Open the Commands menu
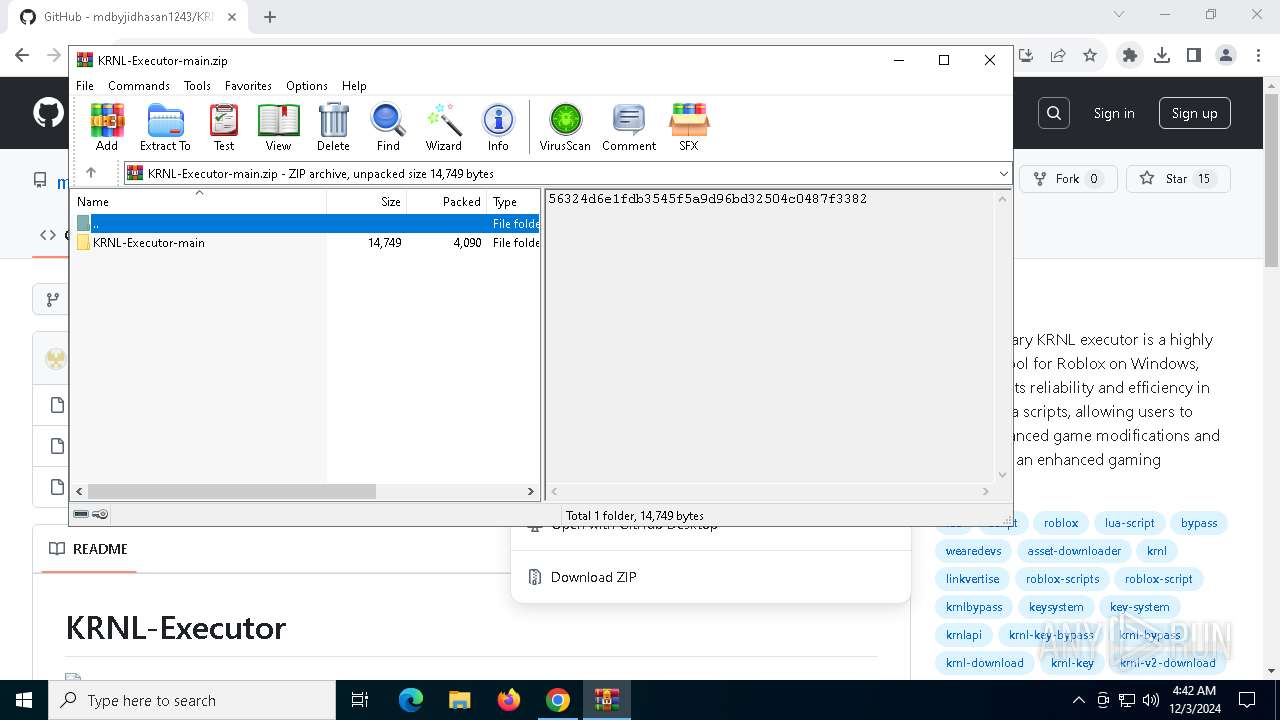Viewport: 1280px width, 720px height. tap(139, 86)
